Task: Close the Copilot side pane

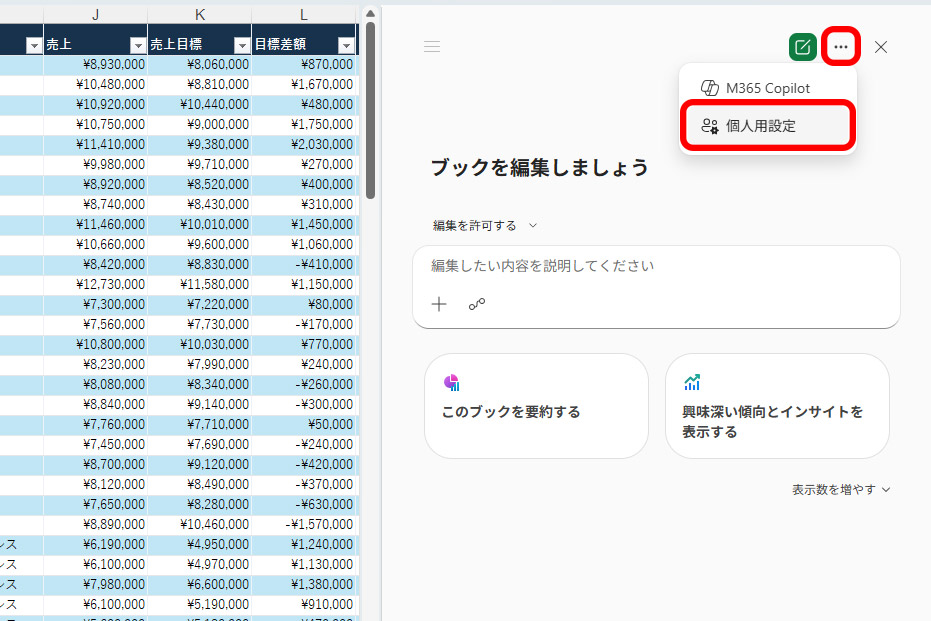Action: [881, 47]
